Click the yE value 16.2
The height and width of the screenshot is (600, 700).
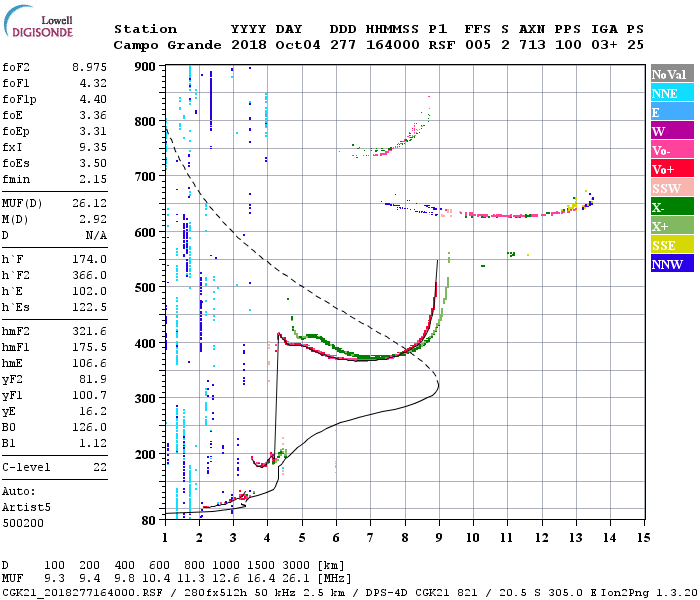coord(93,411)
